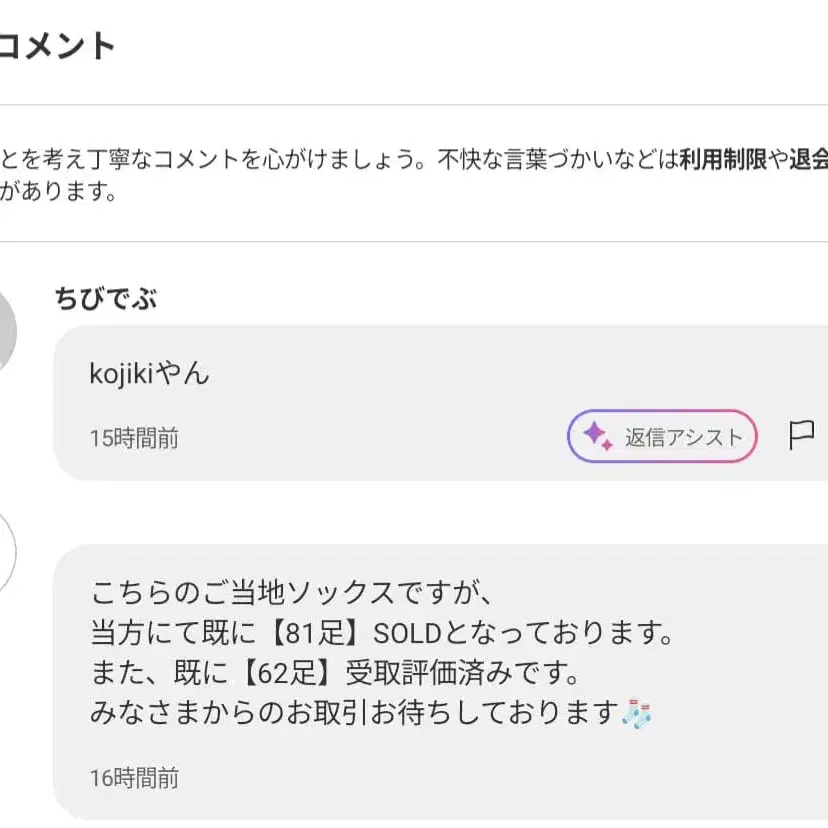The width and height of the screenshot is (828, 828).
Task: Click the コメント section heading
Action: coord(57,45)
